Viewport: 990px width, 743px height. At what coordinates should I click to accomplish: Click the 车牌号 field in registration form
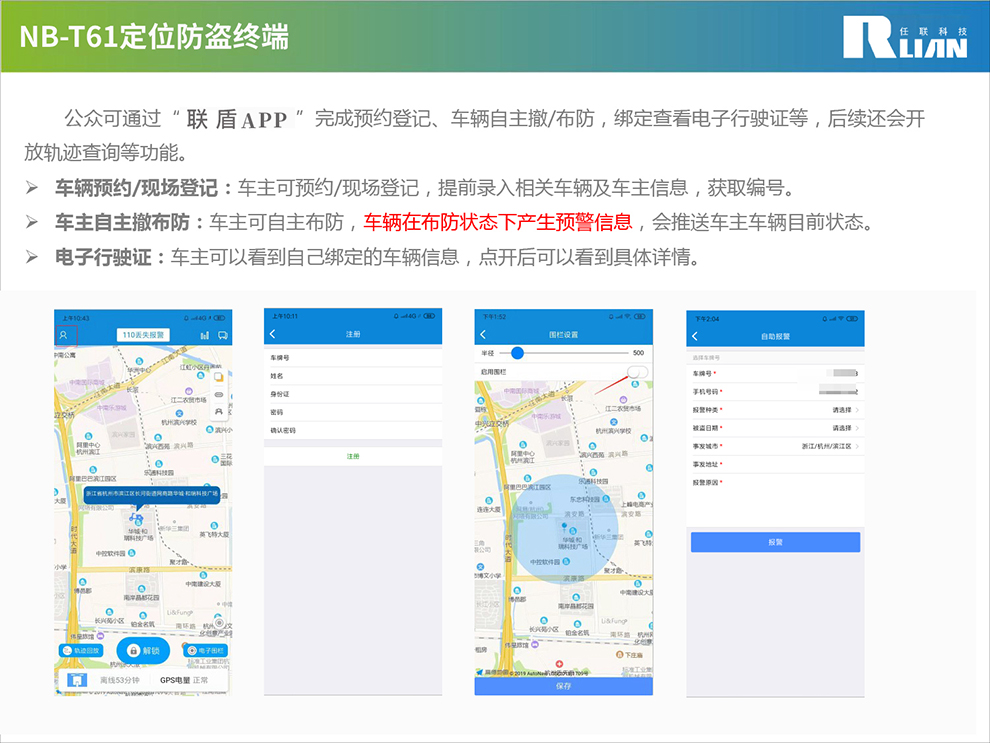pos(352,357)
